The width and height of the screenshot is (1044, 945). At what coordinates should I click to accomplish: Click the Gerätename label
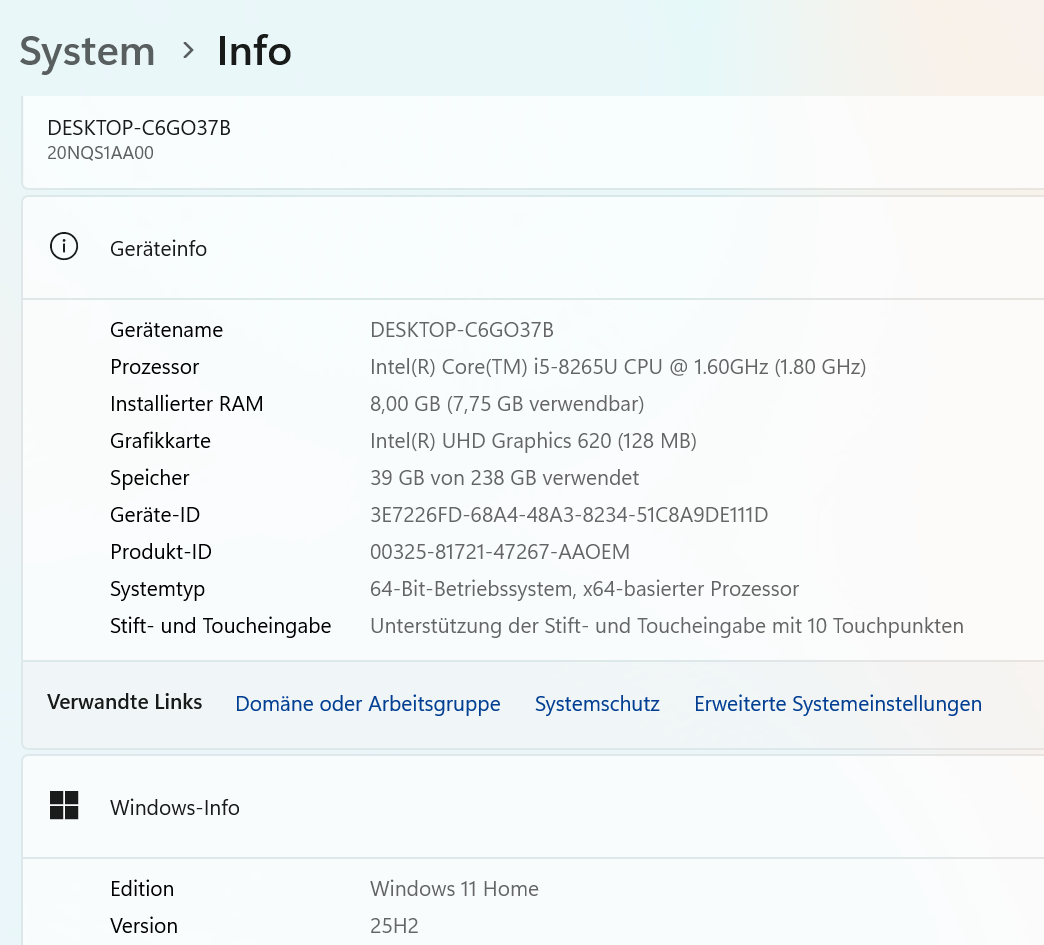tap(166, 330)
